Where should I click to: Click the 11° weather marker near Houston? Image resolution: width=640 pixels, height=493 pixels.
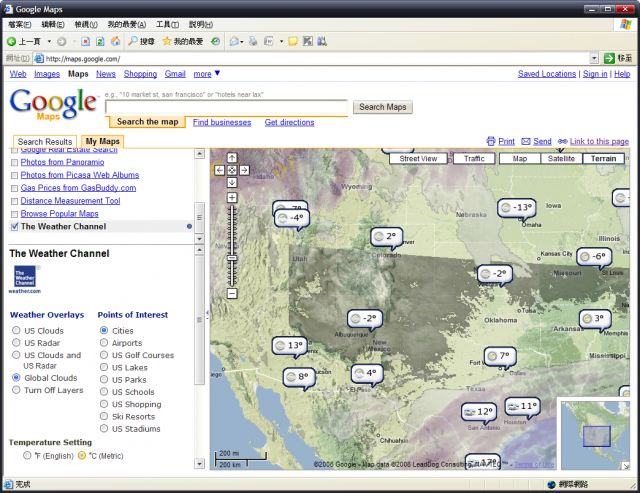tap(522, 406)
